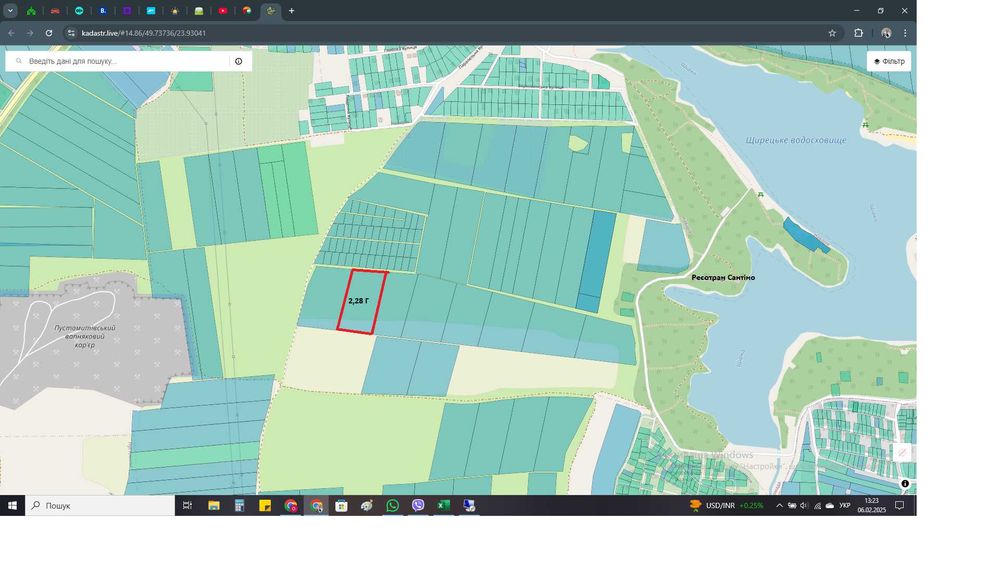1000x563 pixels.
Task: Open Microsoft Store from the taskbar
Action: (x=342, y=506)
